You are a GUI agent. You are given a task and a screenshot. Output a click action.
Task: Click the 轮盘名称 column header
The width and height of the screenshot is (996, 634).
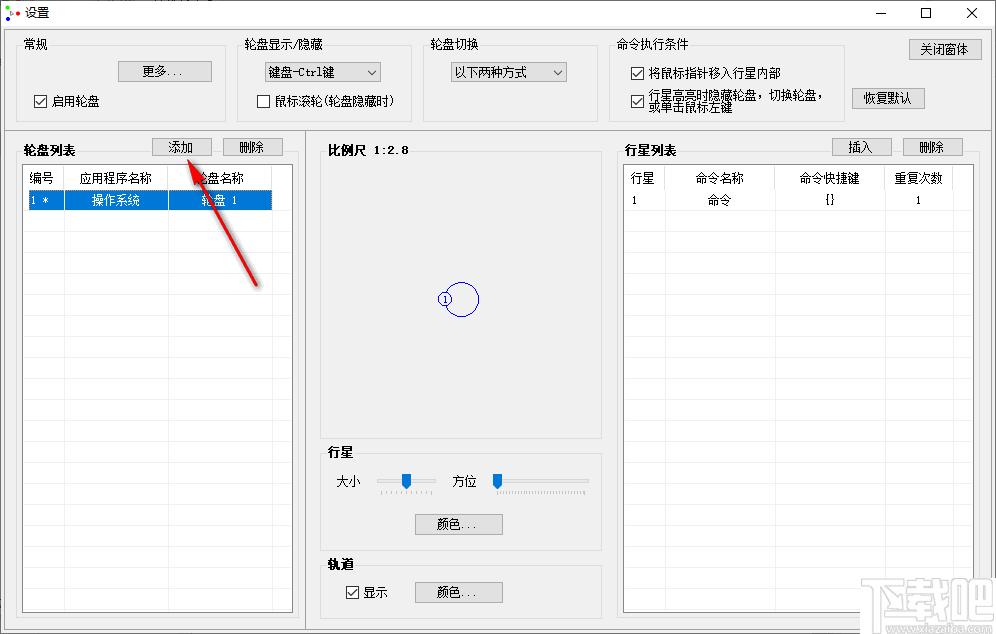pyautogui.click(x=220, y=178)
